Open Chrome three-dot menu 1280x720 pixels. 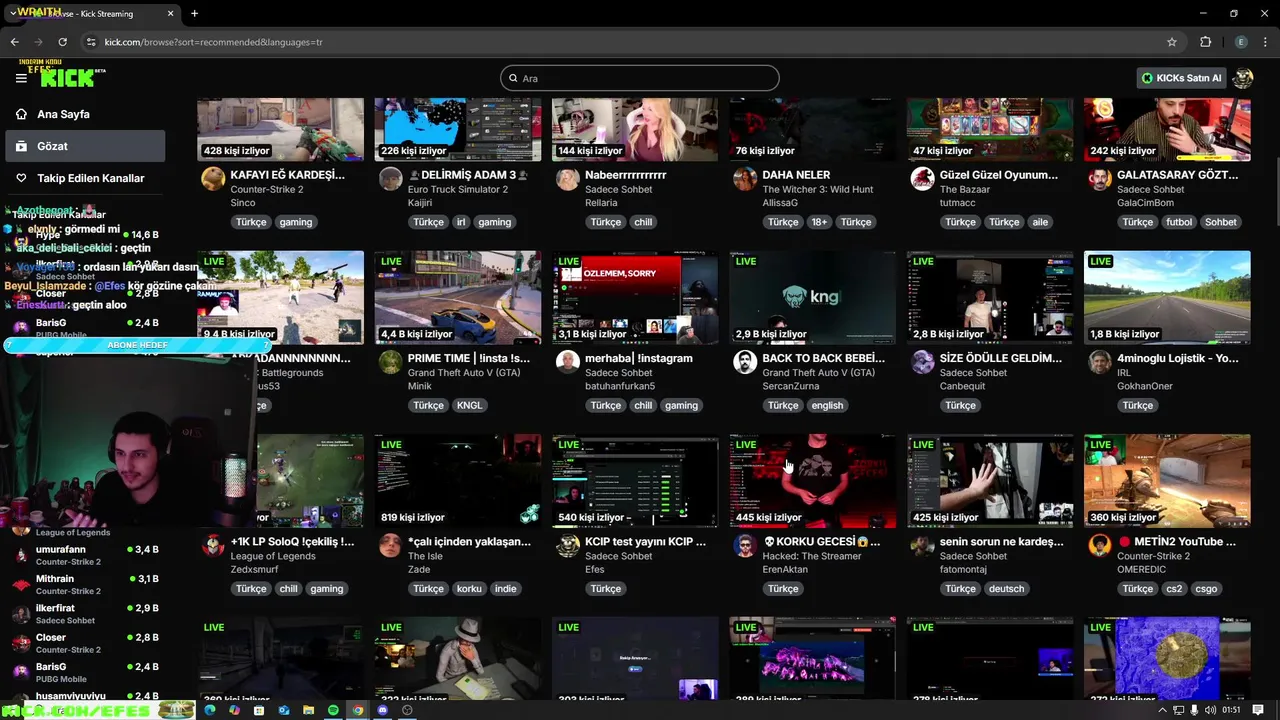1265,42
